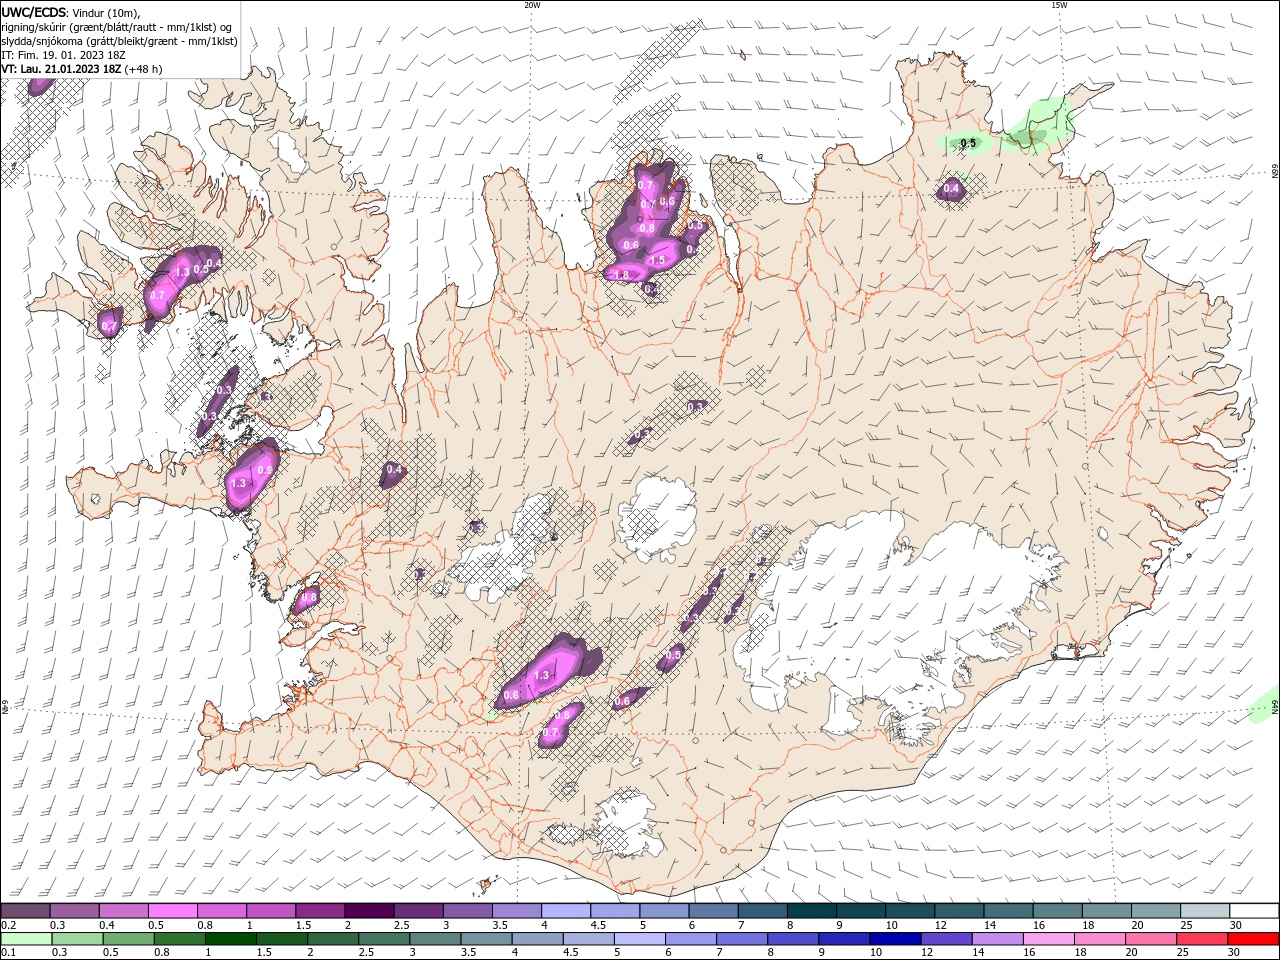The image size is (1280, 960).
Task: Click the dark mauve 0.2–0.3 snow legend swatch
Action: click(x=26, y=911)
